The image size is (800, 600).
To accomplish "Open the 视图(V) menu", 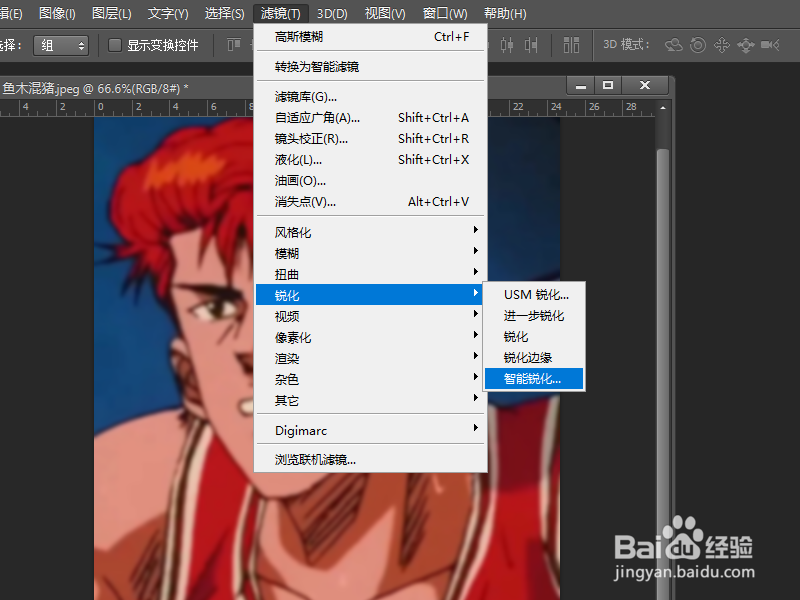I will click(385, 13).
